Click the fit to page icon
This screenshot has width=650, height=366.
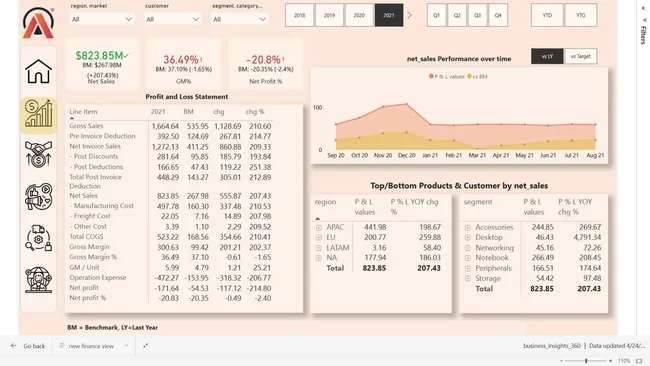click(639, 361)
